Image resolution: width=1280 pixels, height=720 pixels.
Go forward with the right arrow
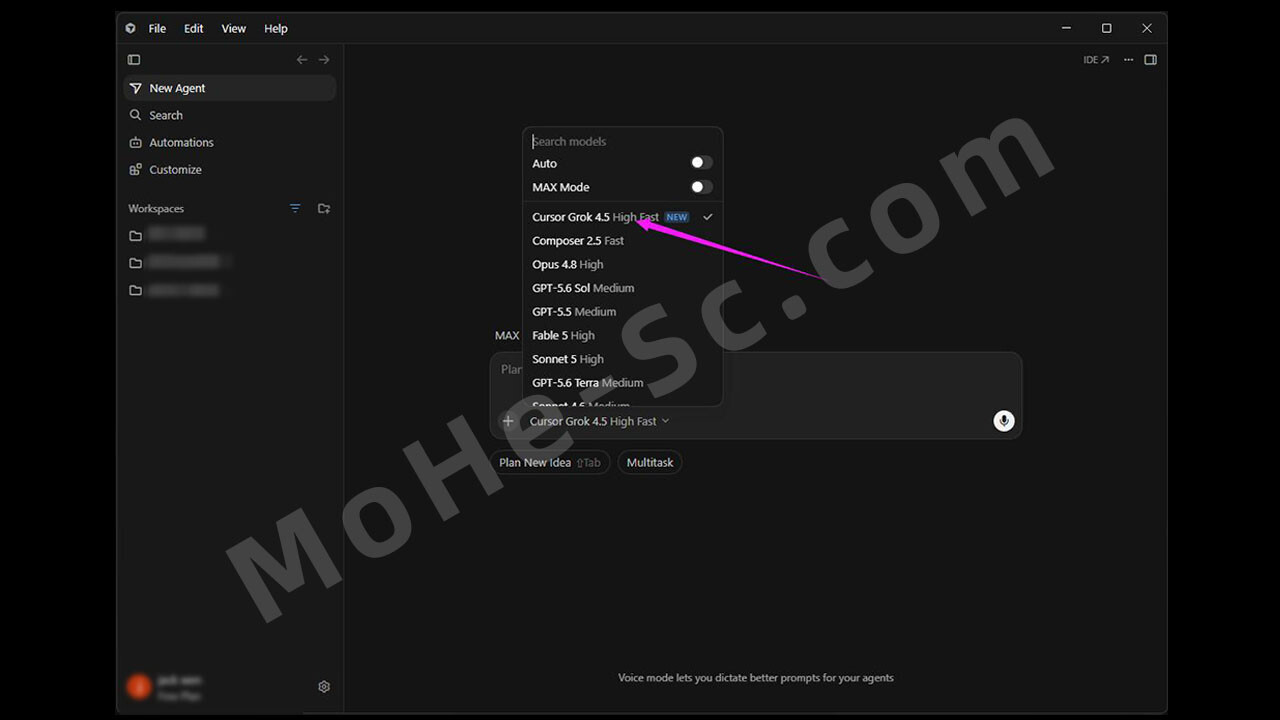coord(324,60)
